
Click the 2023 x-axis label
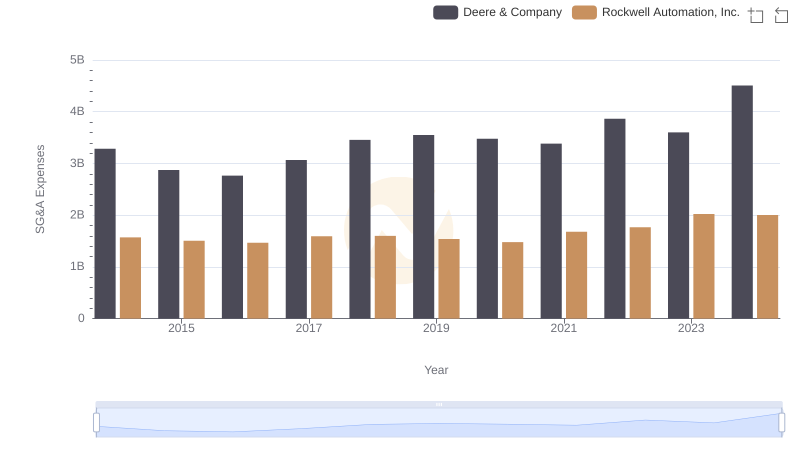click(x=691, y=328)
